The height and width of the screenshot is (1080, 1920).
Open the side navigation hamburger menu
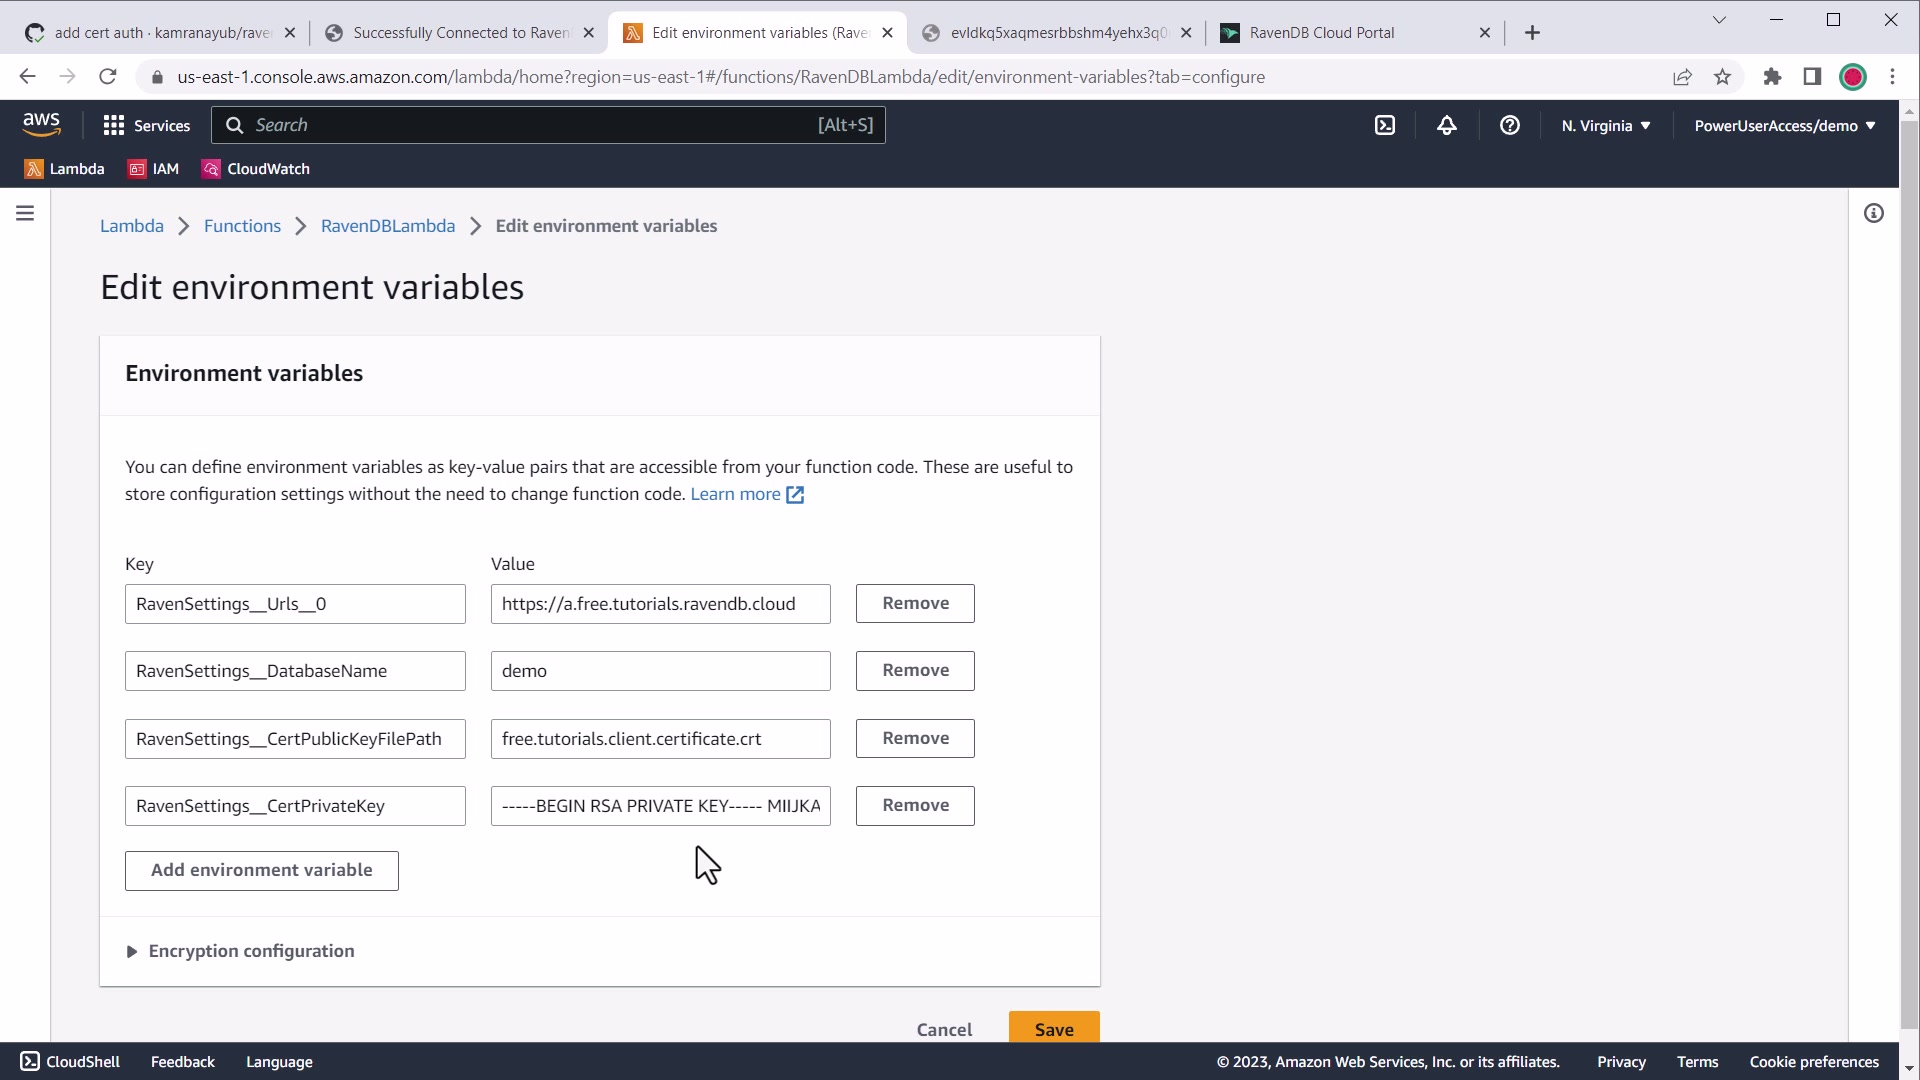pos(25,213)
